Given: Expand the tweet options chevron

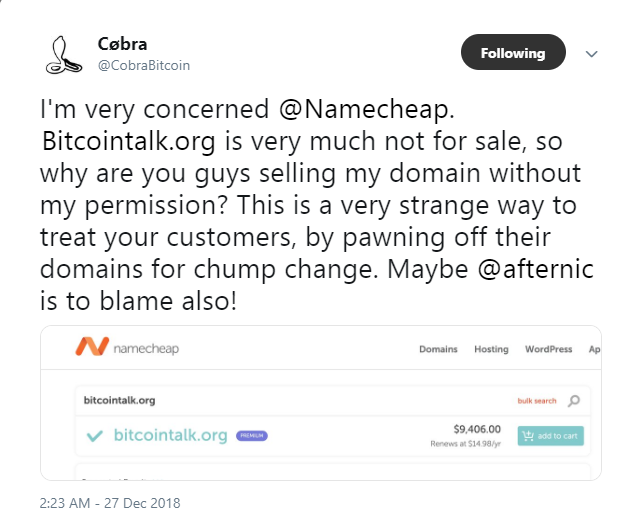Looking at the screenshot, I should tap(591, 54).
